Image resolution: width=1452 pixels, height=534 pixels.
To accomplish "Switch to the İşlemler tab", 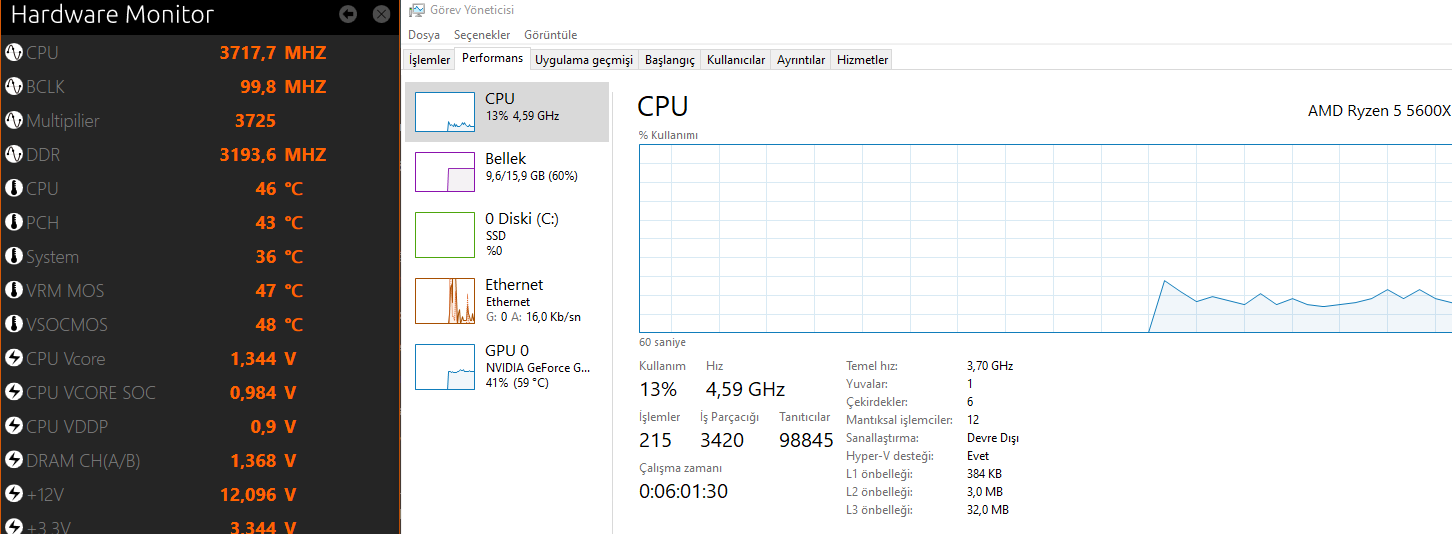I will (x=429, y=60).
